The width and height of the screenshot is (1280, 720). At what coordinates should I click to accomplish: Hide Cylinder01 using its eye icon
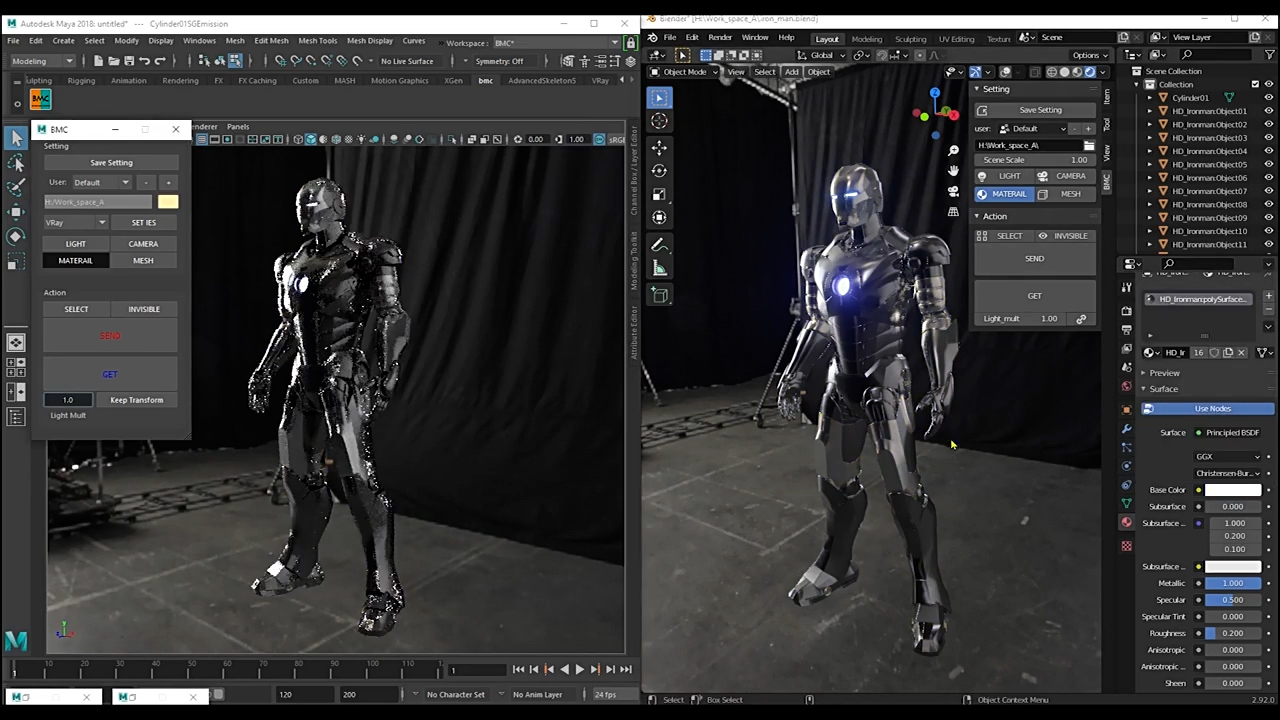click(x=1270, y=98)
